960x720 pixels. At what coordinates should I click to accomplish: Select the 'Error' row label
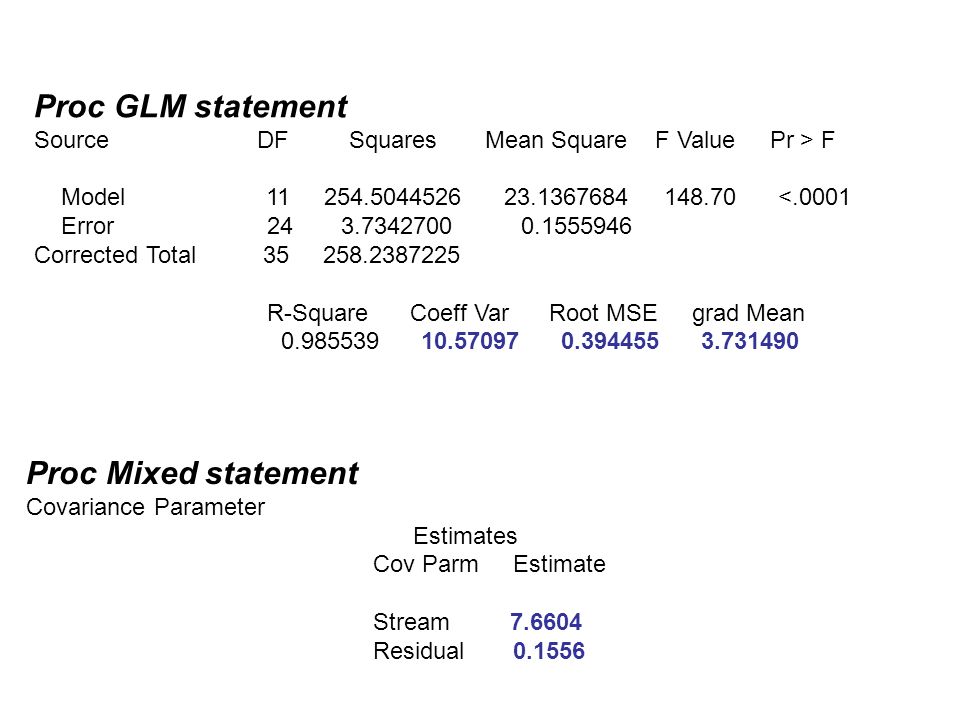point(88,226)
